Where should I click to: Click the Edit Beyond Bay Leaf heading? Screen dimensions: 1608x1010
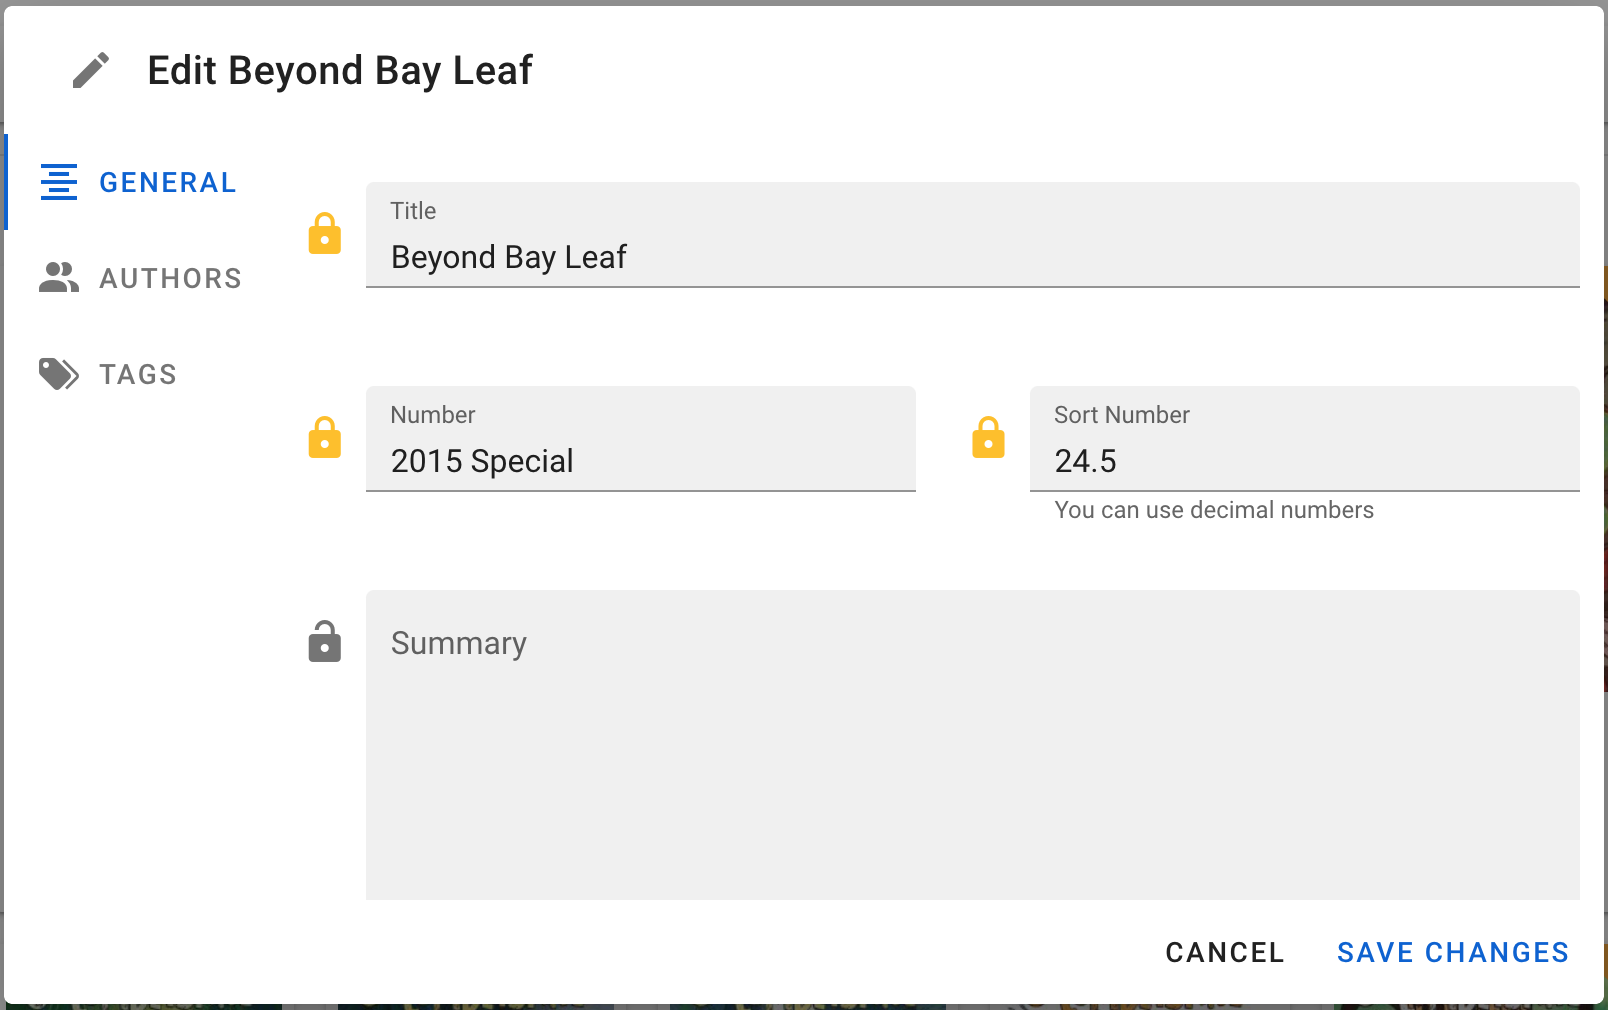tap(340, 71)
